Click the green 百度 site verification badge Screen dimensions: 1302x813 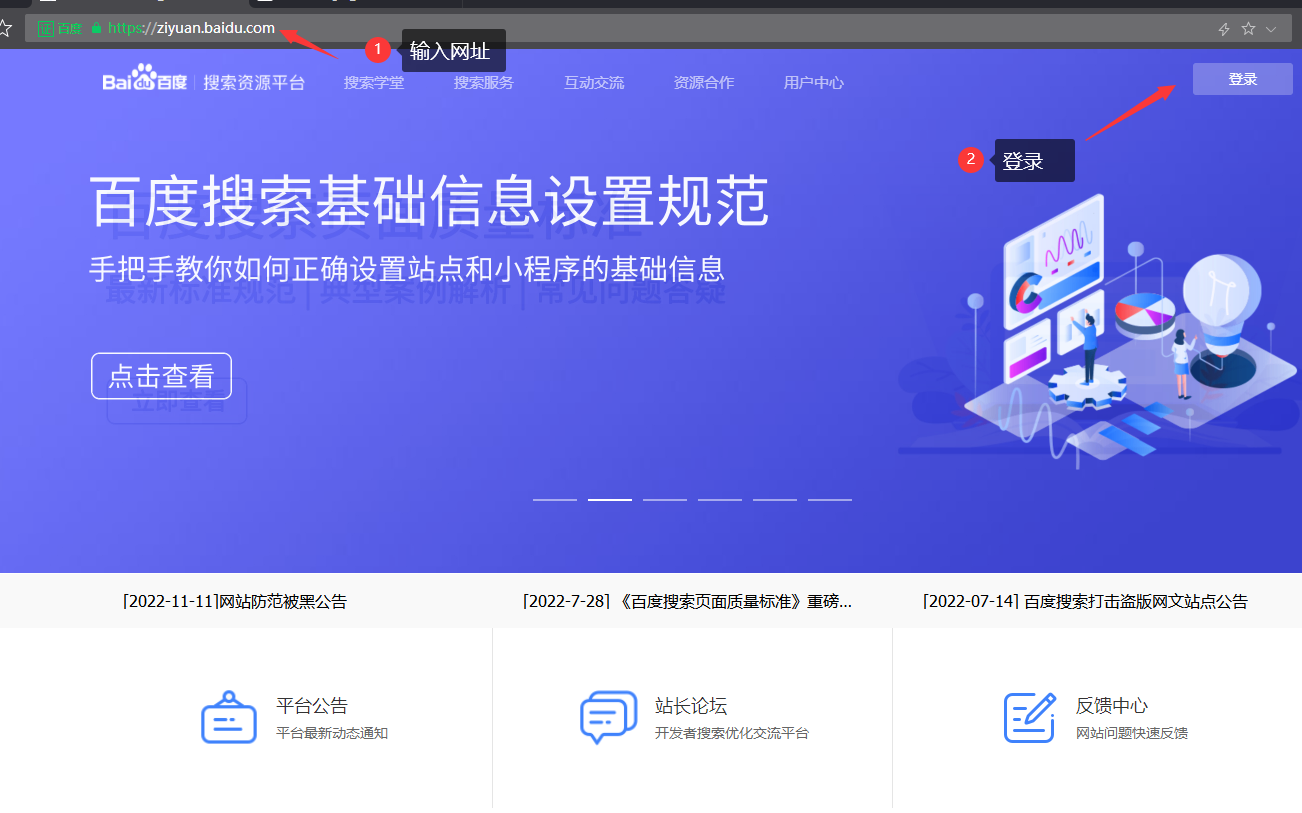pos(60,29)
